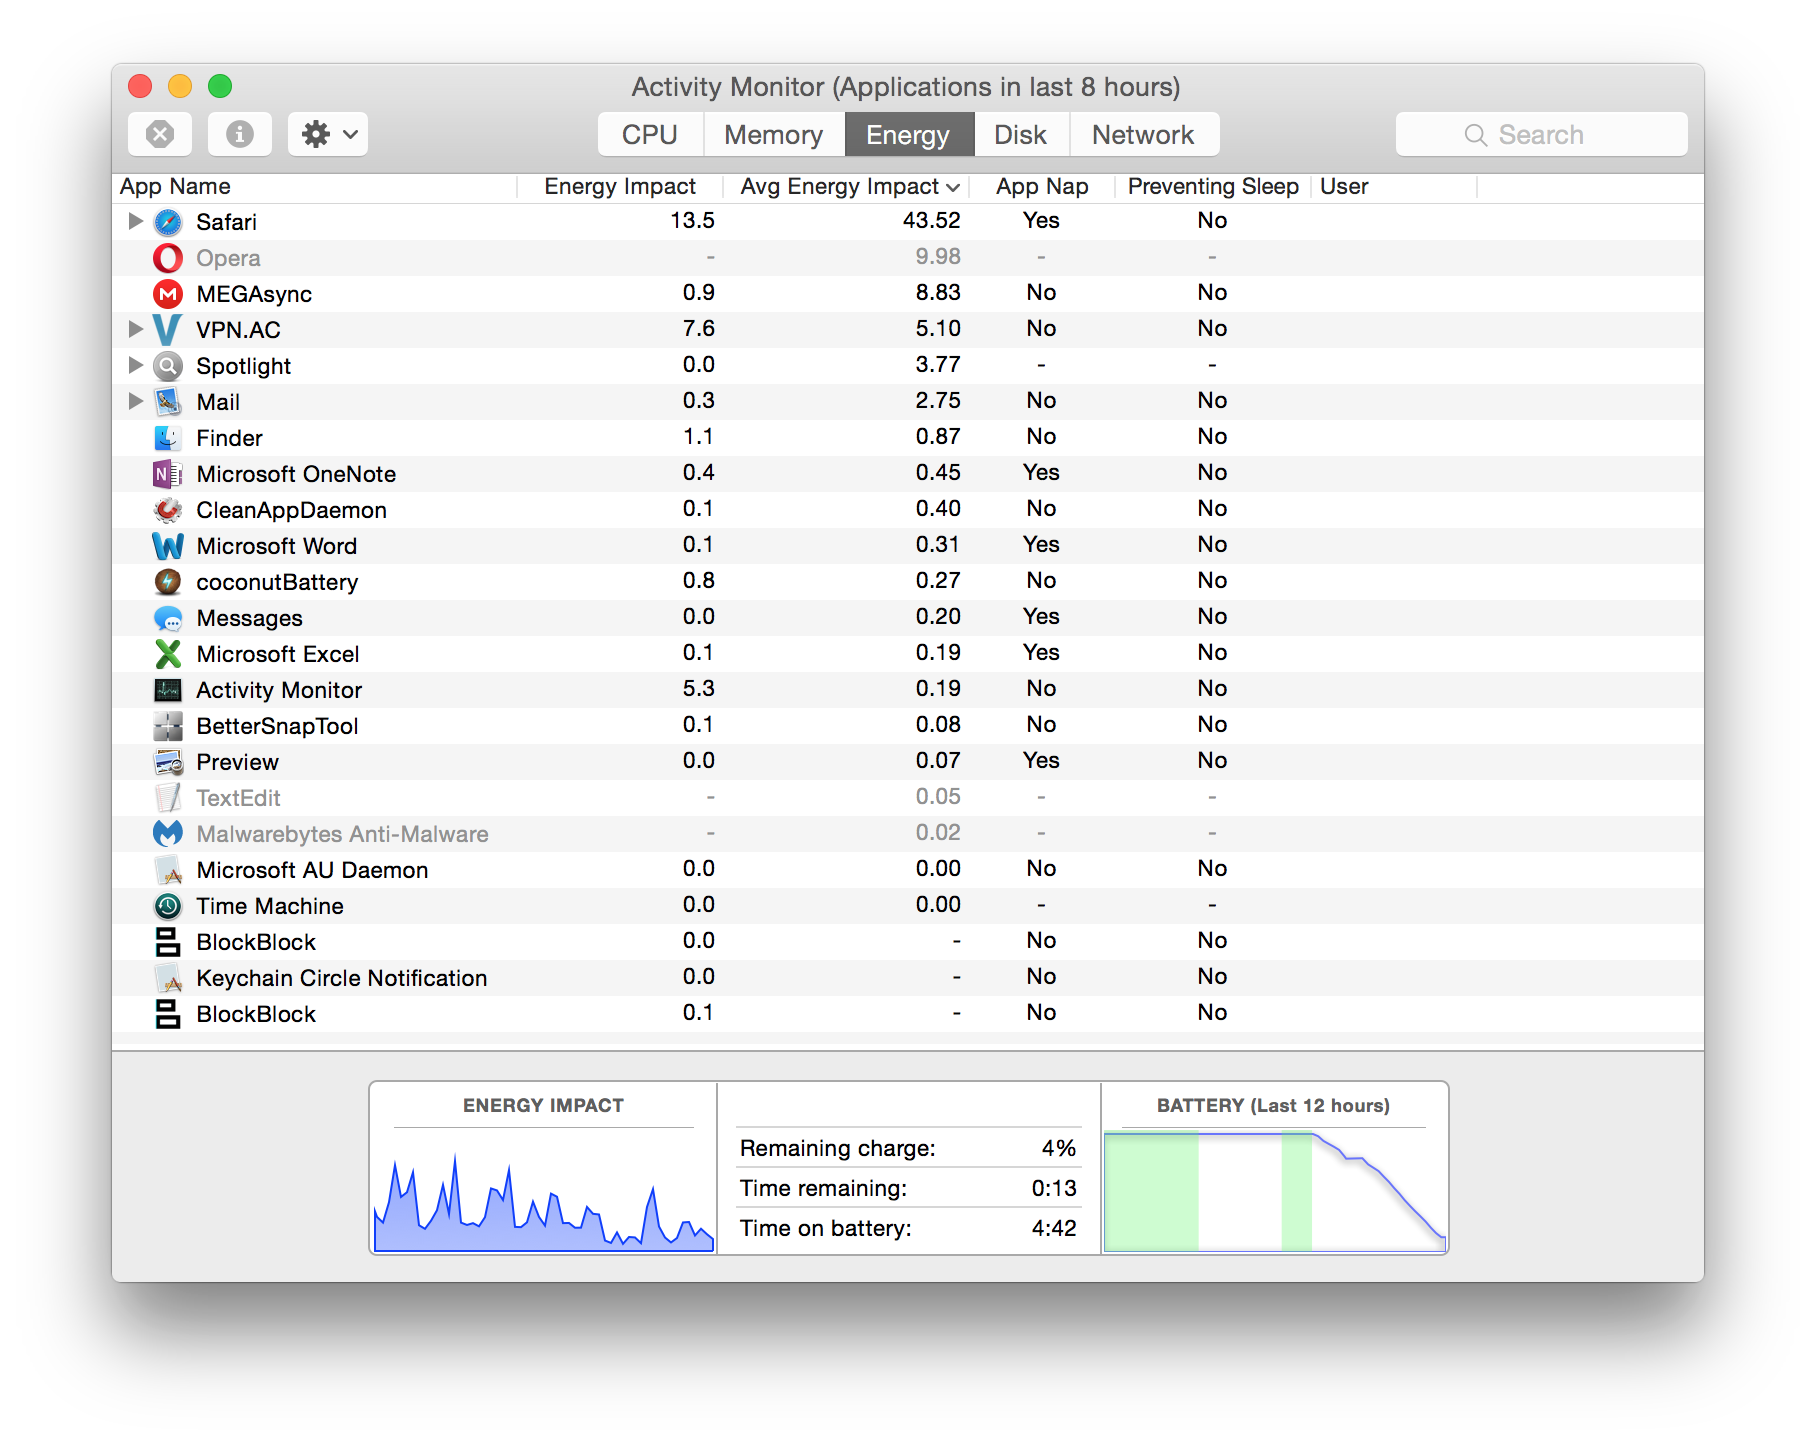
Task: Sort by Preventing Sleep column header
Action: pos(1213,187)
